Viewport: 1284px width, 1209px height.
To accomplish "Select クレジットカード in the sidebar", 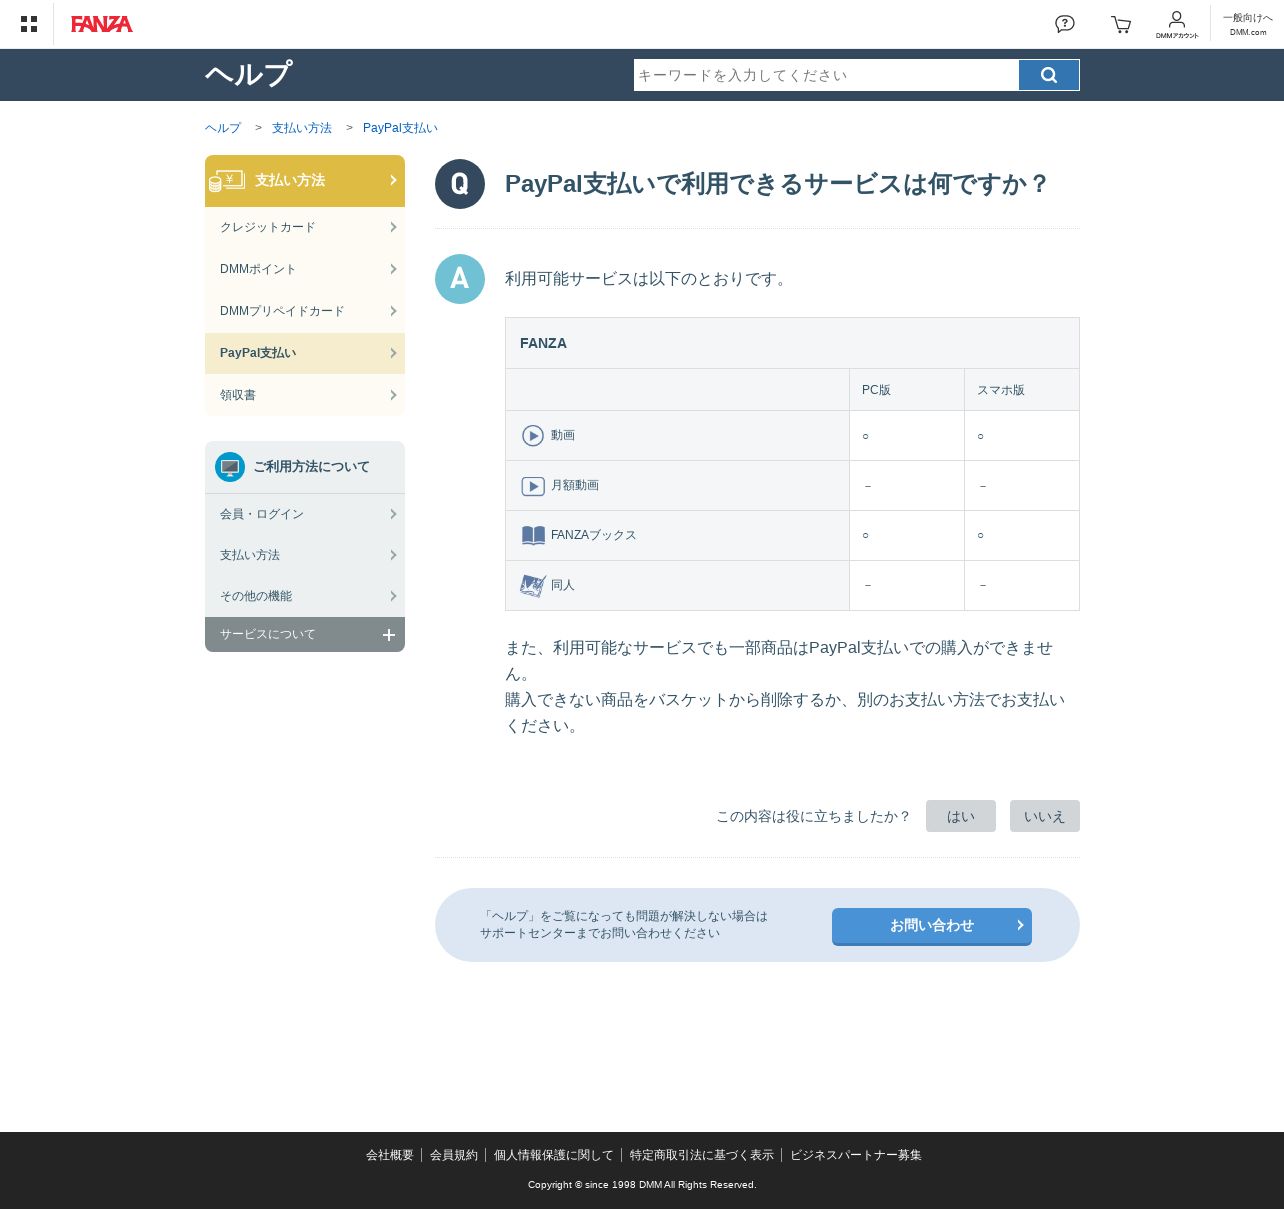I will click(x=305, y=227).
